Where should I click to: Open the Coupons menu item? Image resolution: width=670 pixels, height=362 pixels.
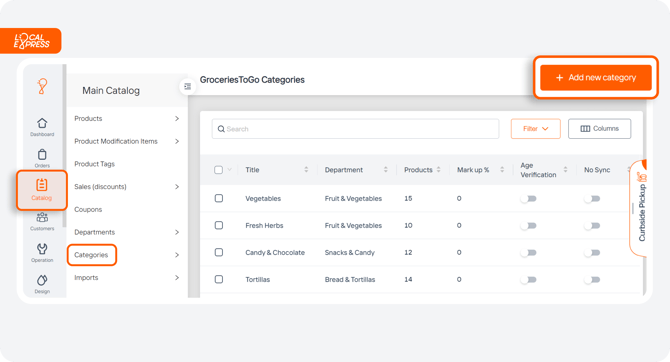[88, 209]
